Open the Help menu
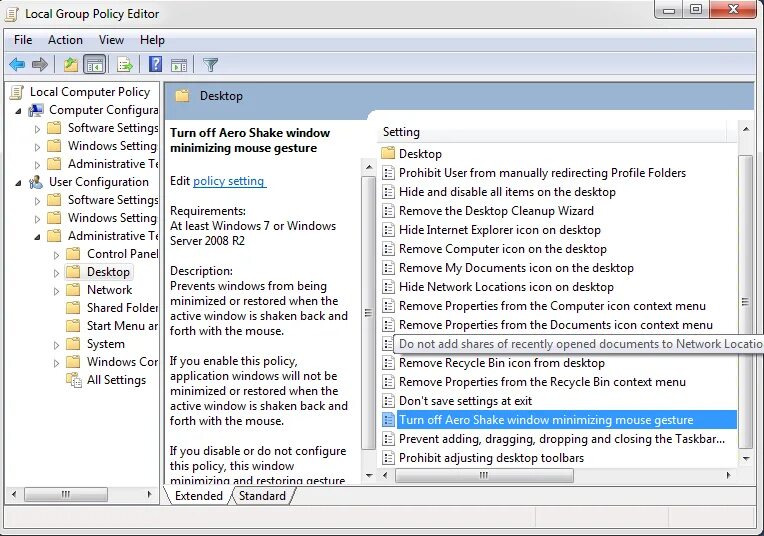Image resolution: width=764 pixels, height=536 pixels. coord(152,40)
